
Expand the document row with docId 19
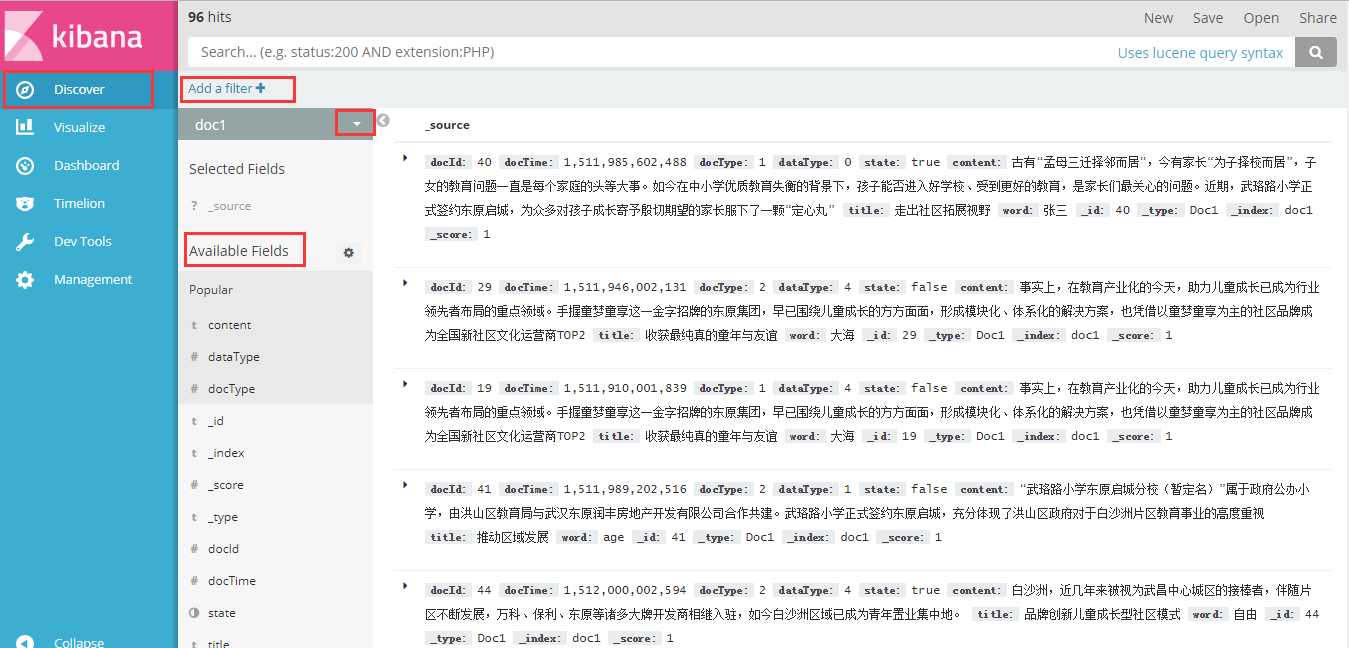(405, 384)
